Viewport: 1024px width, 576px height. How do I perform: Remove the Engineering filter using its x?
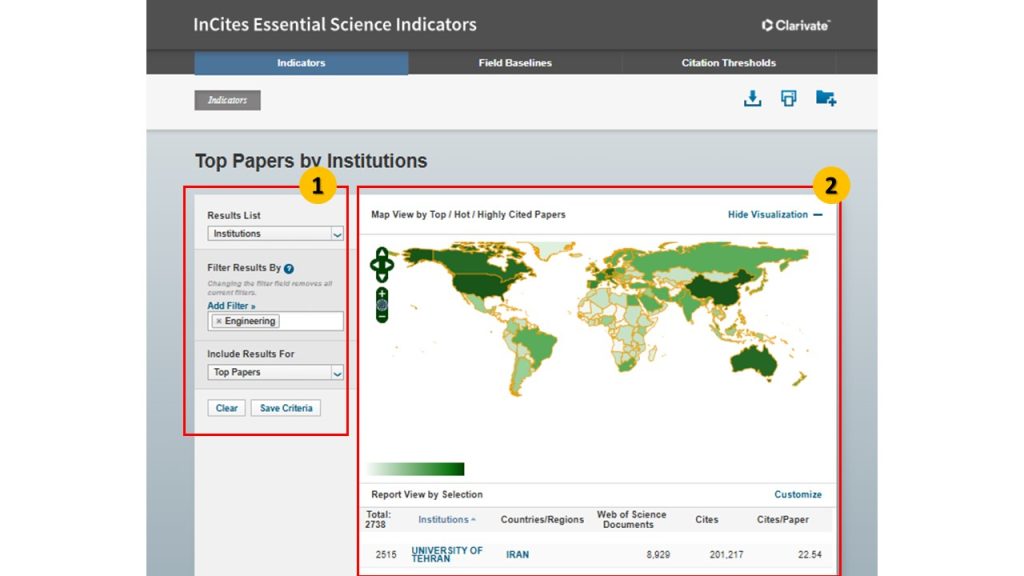click(219, 321)
